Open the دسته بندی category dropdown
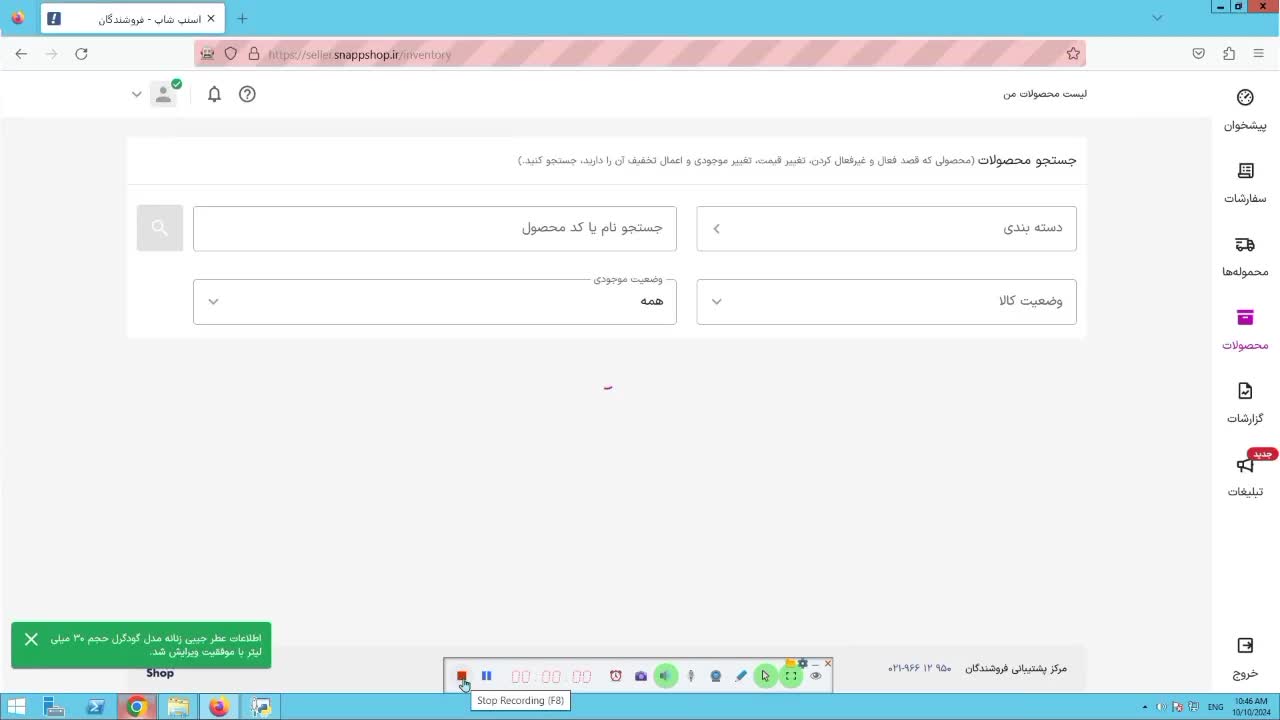The image size is (1280, 720). click(x=886, y=228)
